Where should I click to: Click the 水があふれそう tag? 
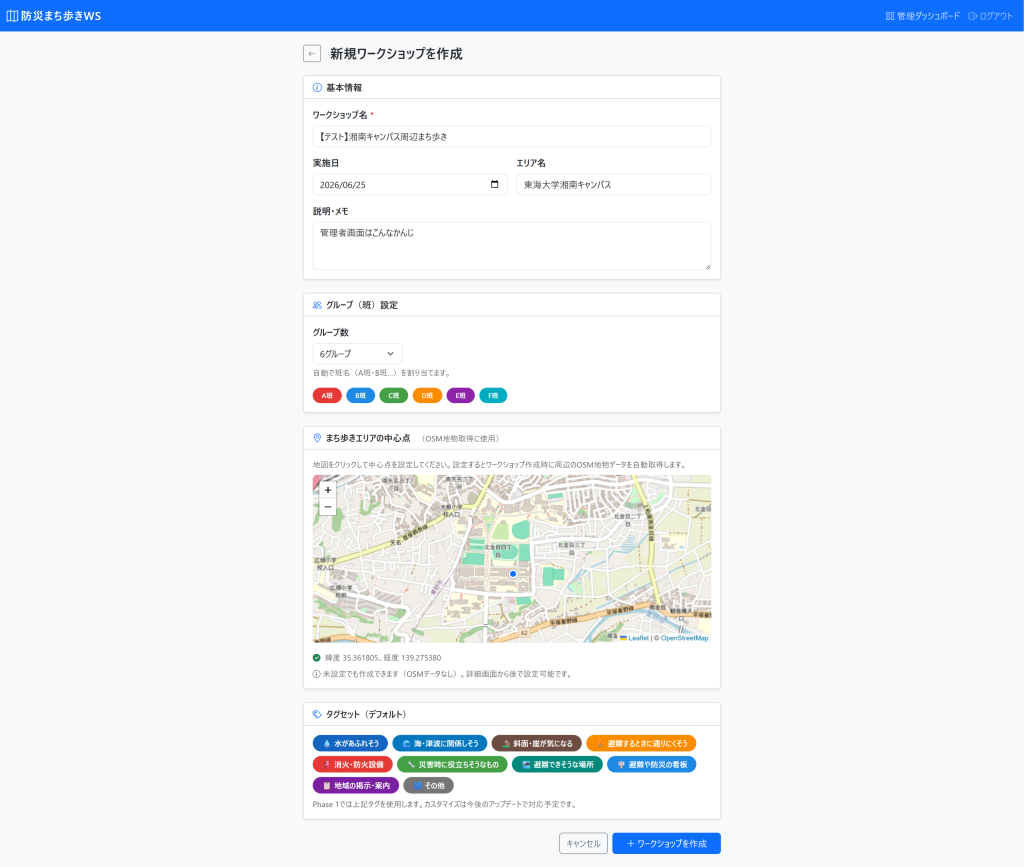tap(351, 743)
